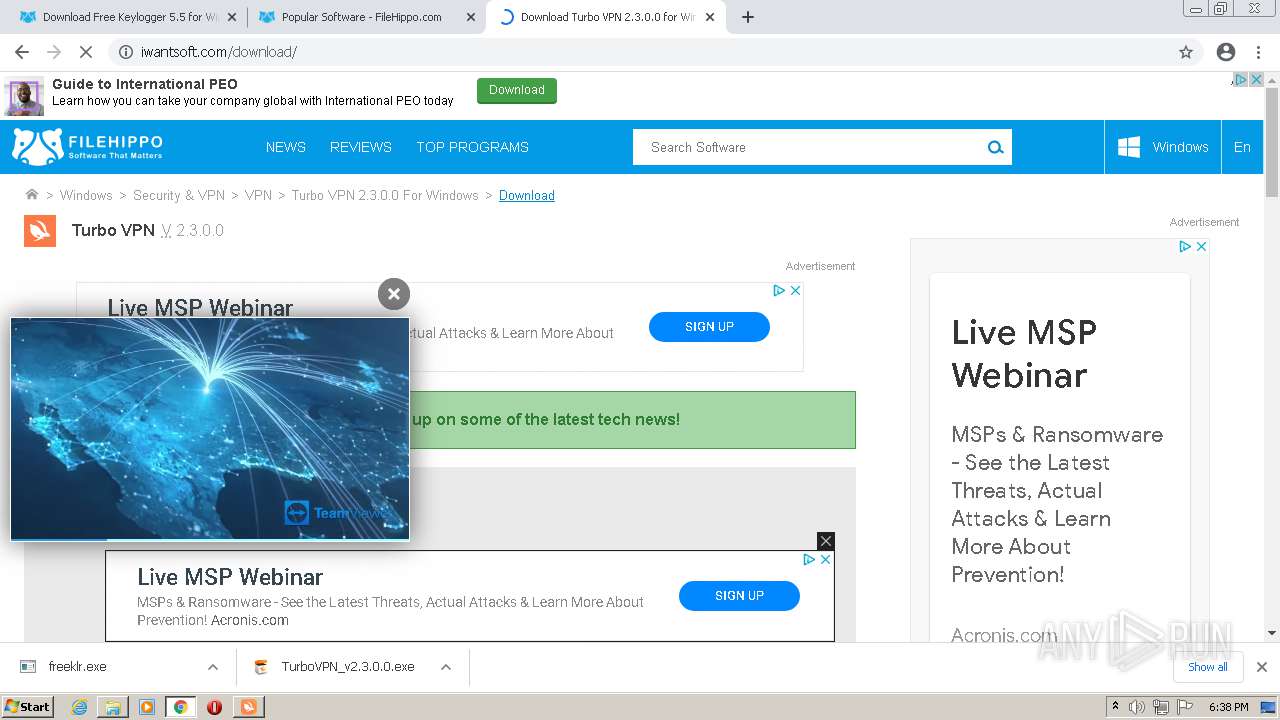The image size is (1280, 720).
Task: Click the system clock 6:38 PM
Action: [1228, 707]
